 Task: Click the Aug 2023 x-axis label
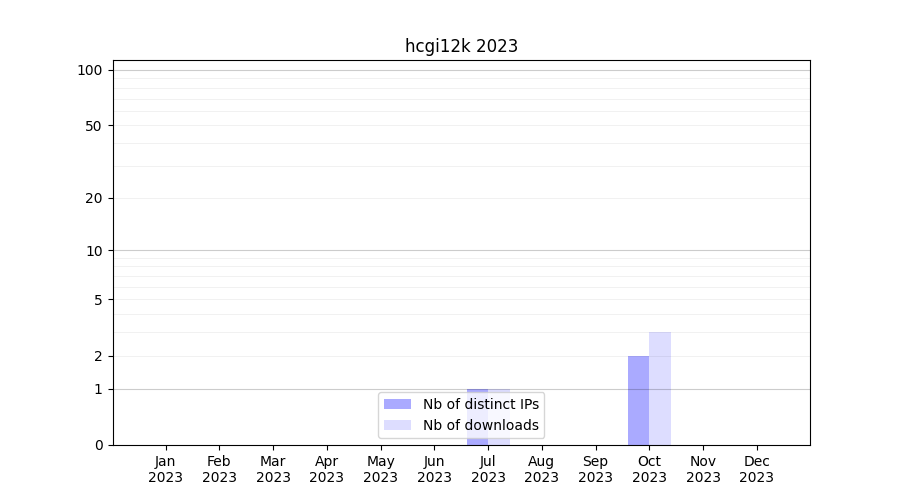pyautogui.click(x=542, y=469)
